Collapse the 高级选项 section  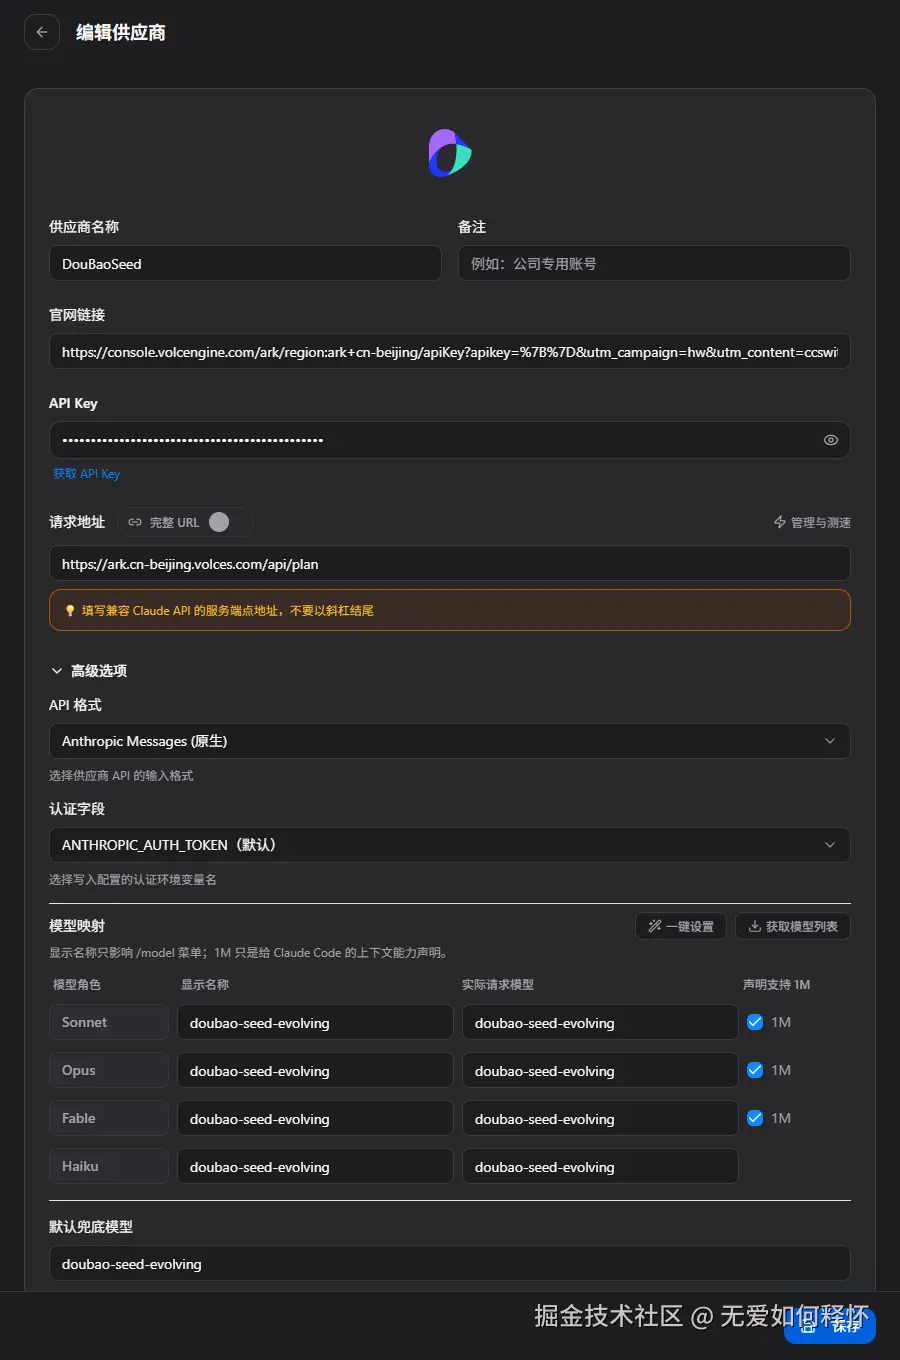(x=89, y=671)
